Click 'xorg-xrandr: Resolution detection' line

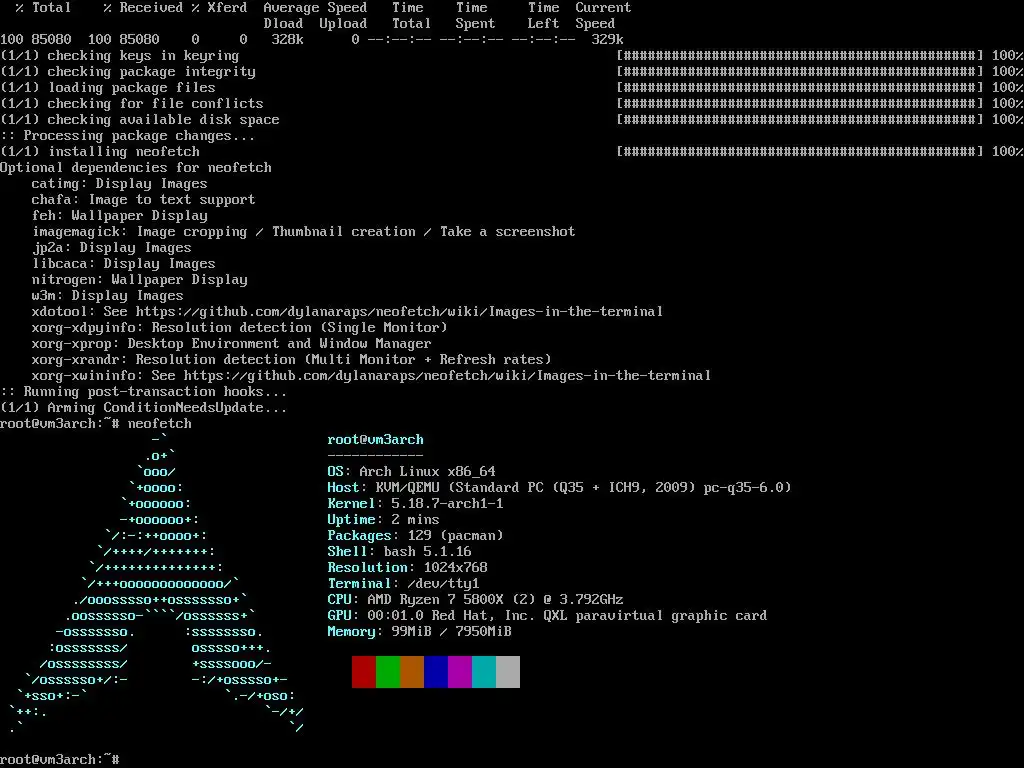(291, 360)
